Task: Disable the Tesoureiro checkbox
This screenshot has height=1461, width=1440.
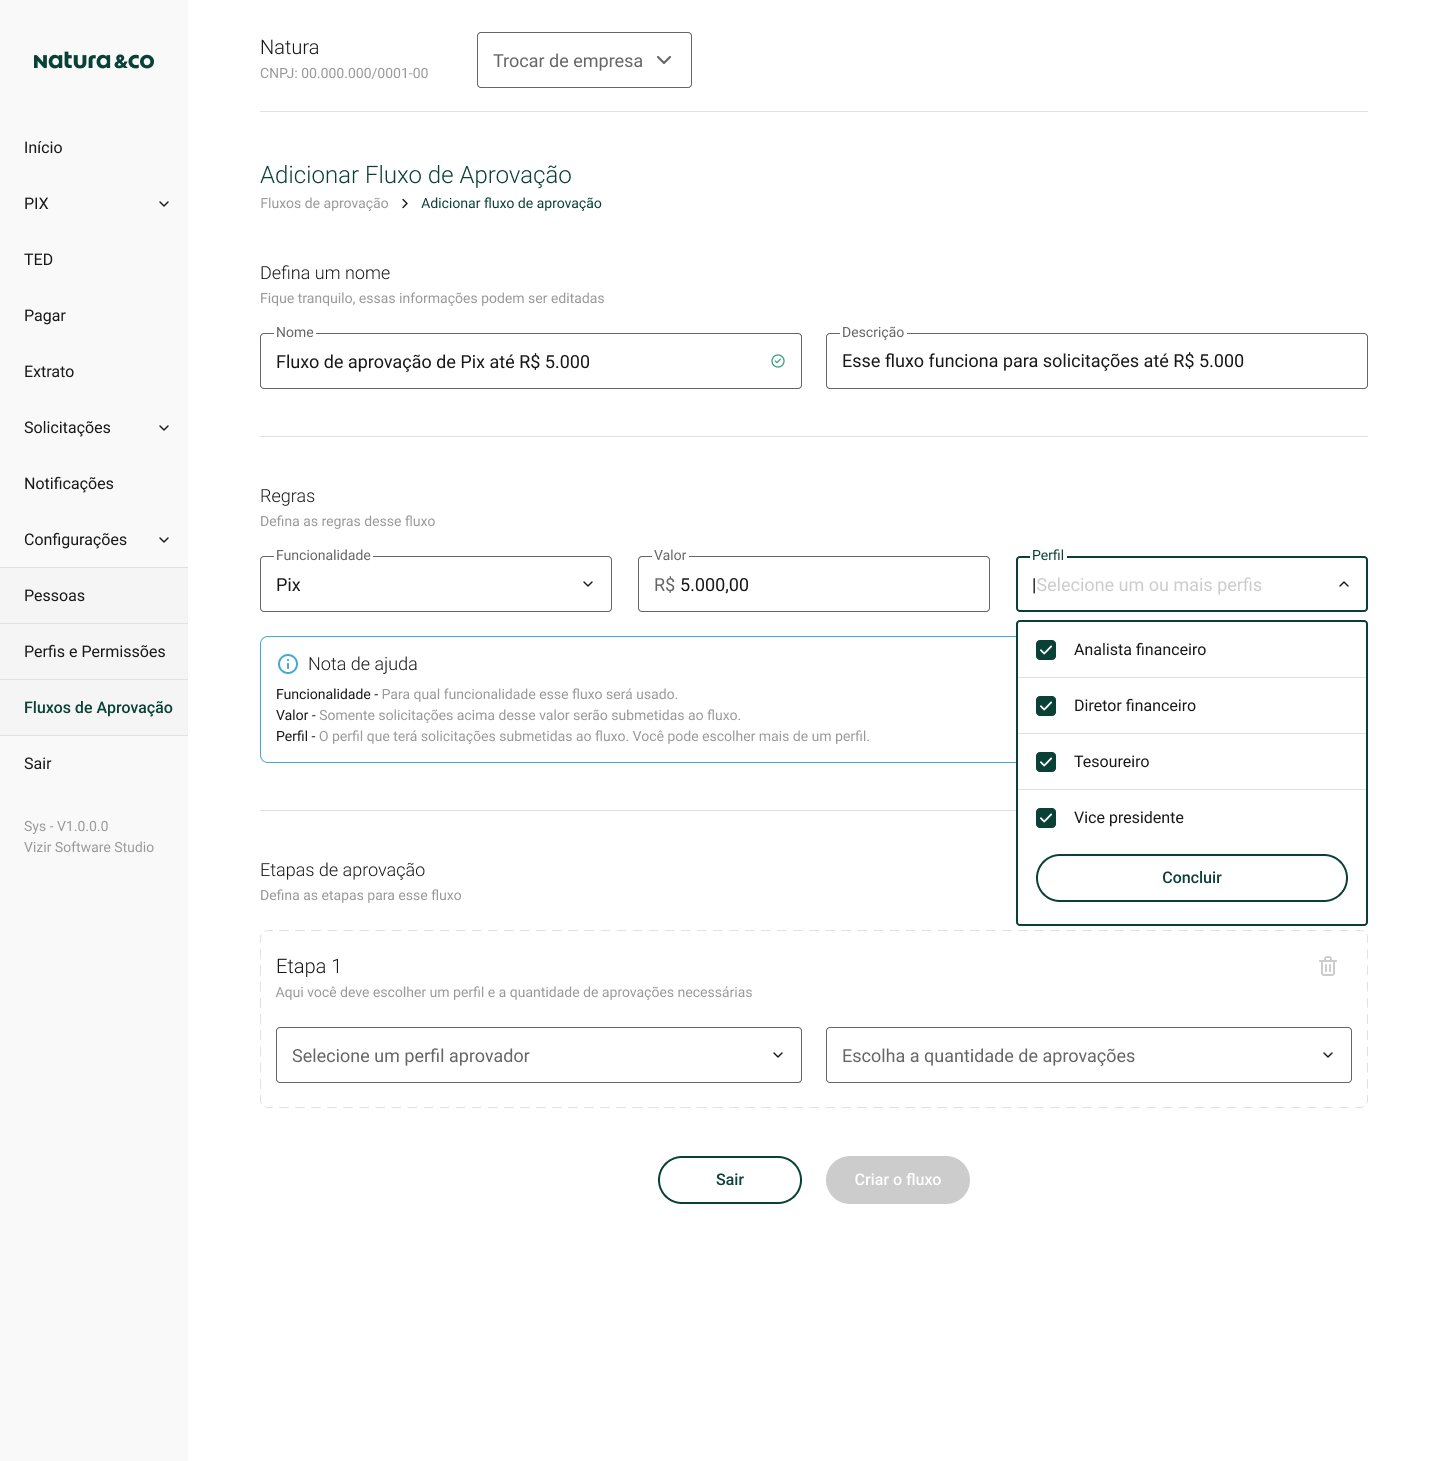Action: (1046, 761)
